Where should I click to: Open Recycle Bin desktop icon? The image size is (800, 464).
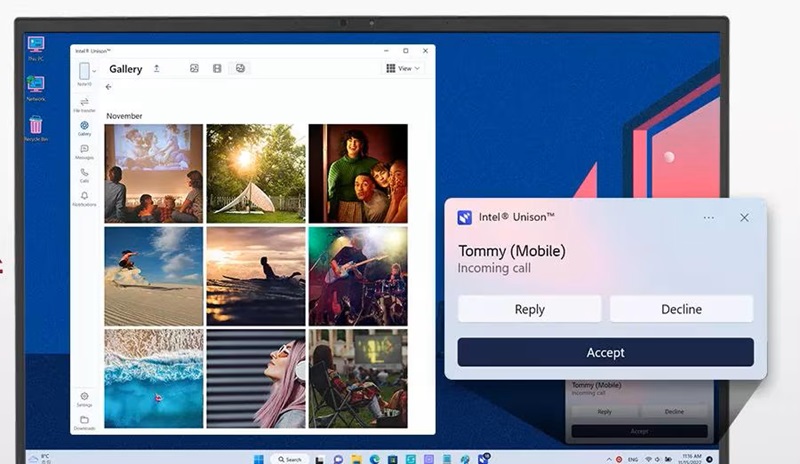[x=36, y=129]
